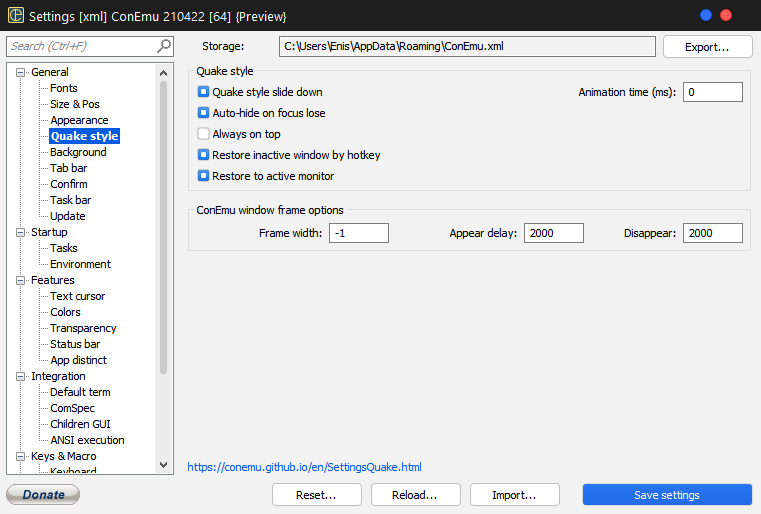The height and width of the screenshot is (514, 761).
Task: Select the Quake style tree item
Action: pos(84,136)
